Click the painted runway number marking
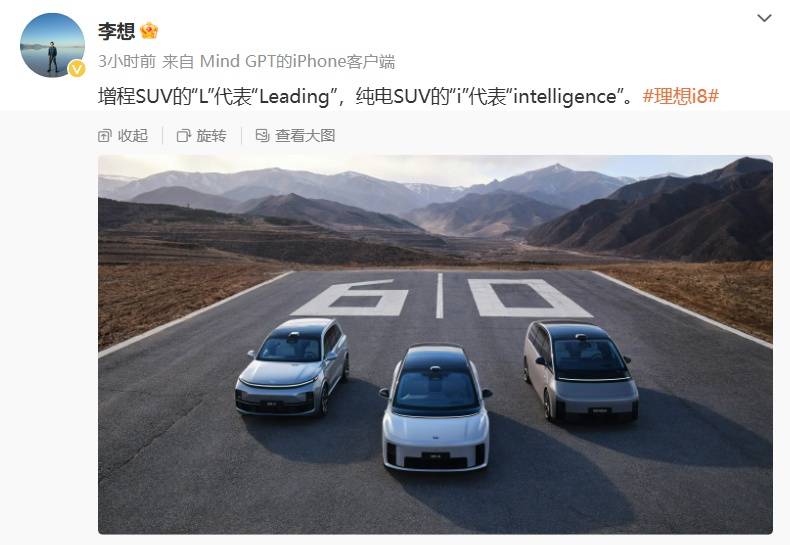 441,298
